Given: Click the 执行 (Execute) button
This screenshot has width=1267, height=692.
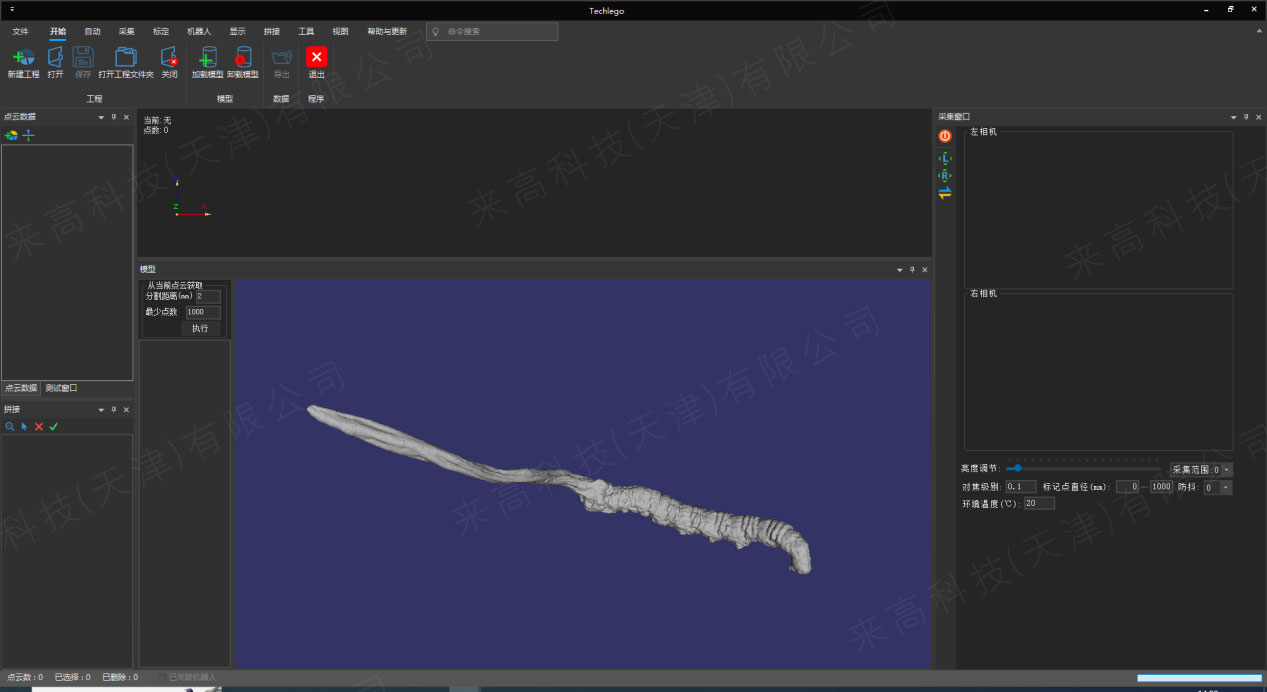Looking at the screenshot, I should pos(200,329).
